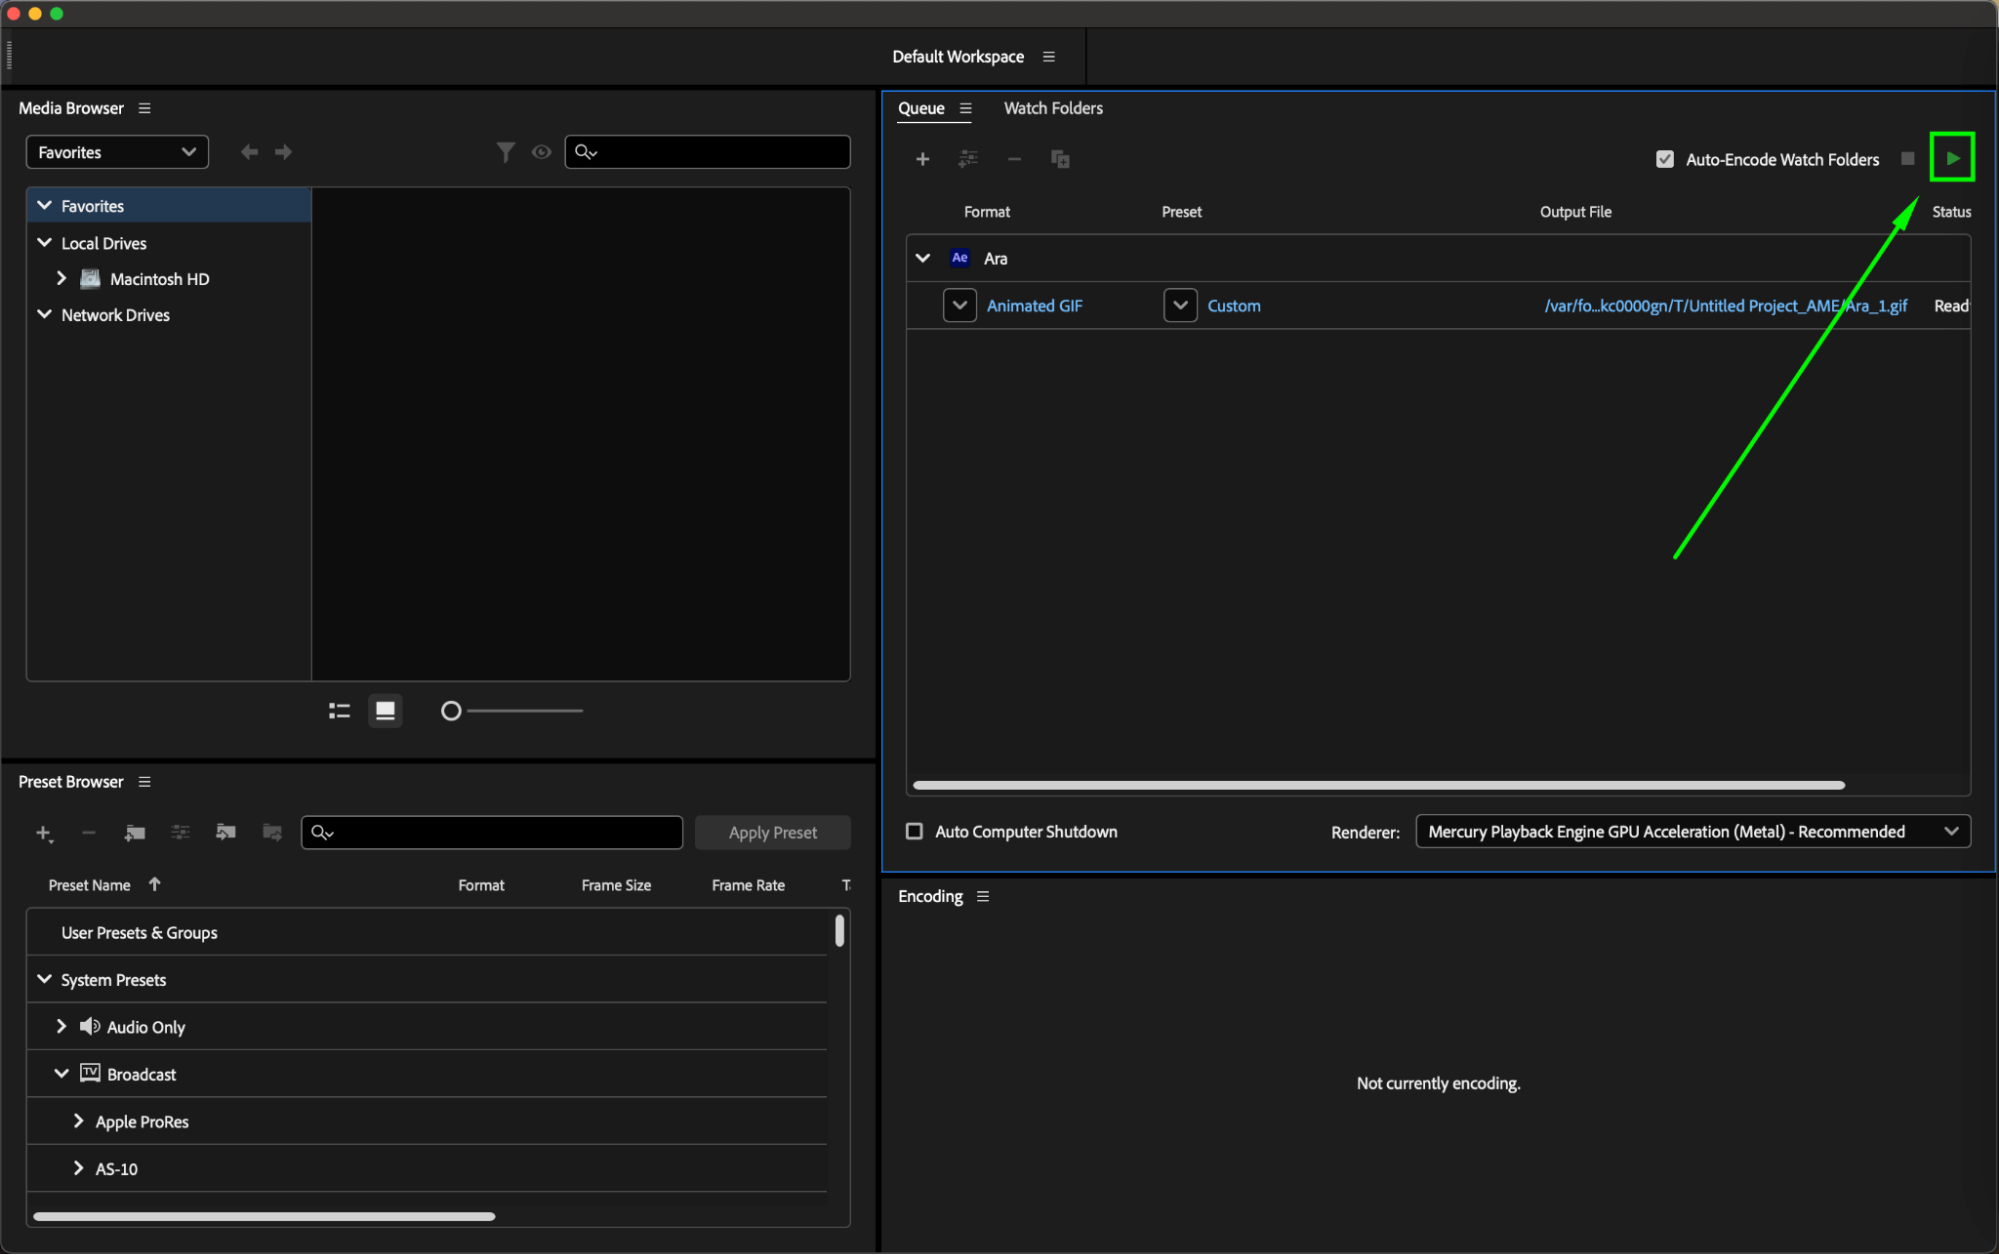Adjust the Media Browser thumbnail zoom slider

click(512, 711)
